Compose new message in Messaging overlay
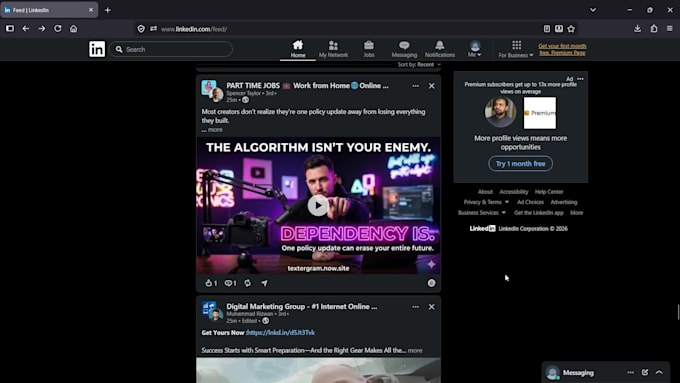Image resolution: width=680 pixels, height=383 pixels. (x=645, y=372)
